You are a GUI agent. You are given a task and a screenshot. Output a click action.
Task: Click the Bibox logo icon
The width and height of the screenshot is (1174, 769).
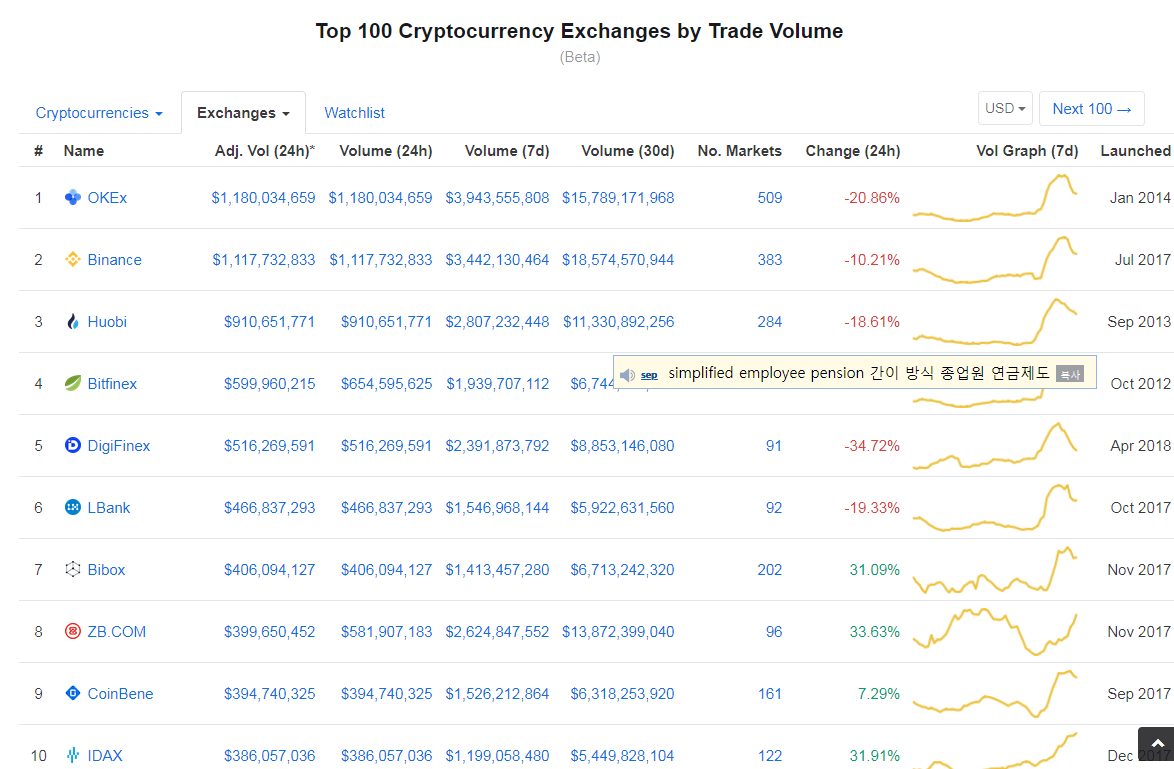point(73,570)
